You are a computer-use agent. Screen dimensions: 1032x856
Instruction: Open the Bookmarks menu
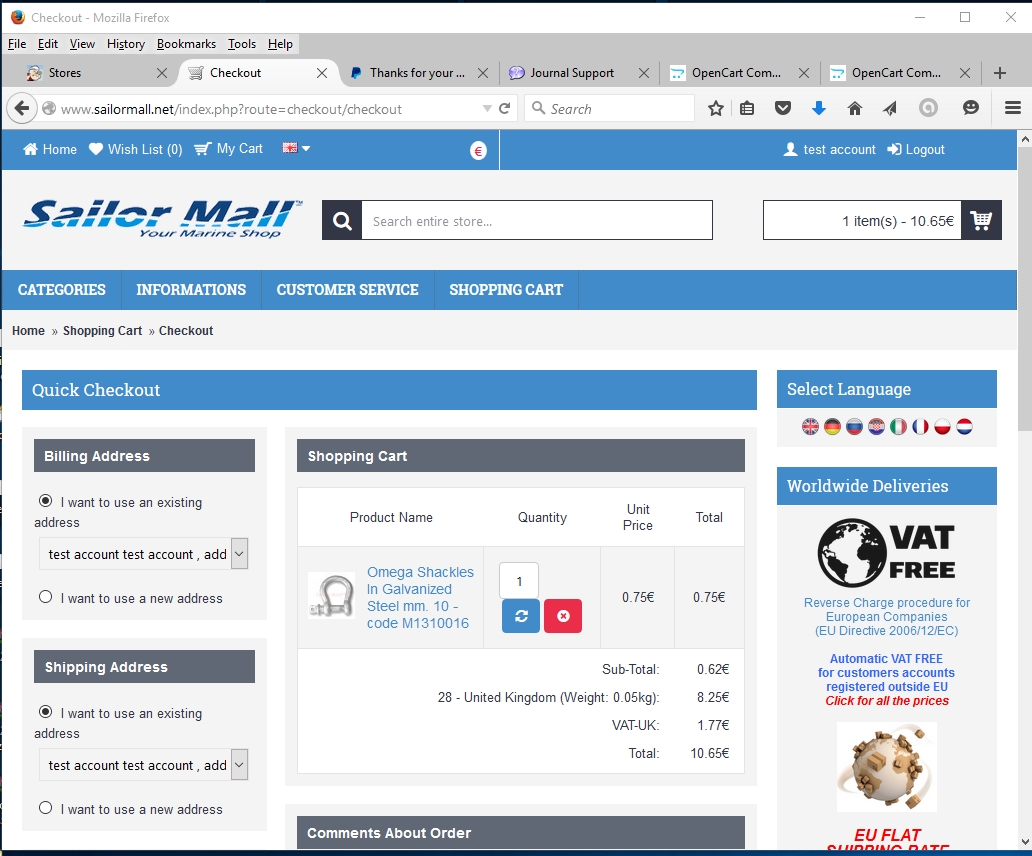pos(186,44)
